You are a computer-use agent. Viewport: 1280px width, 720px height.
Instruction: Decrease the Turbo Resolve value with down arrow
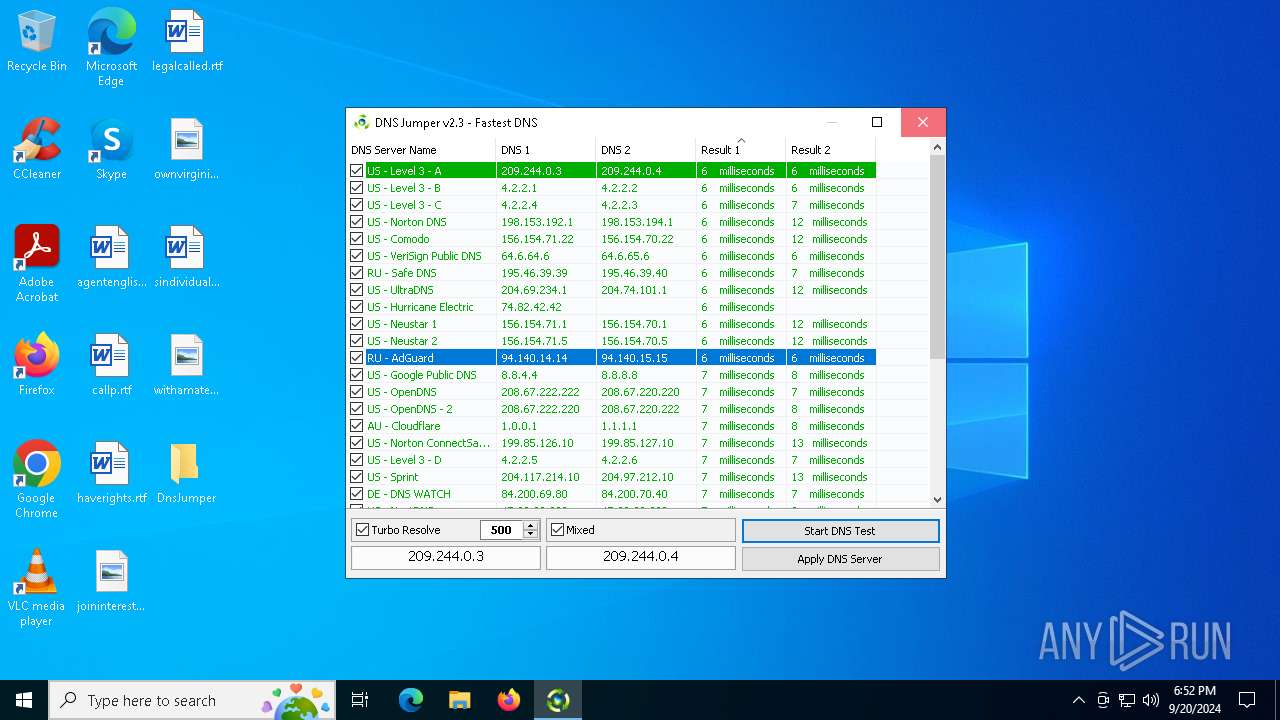click(531, 535)
